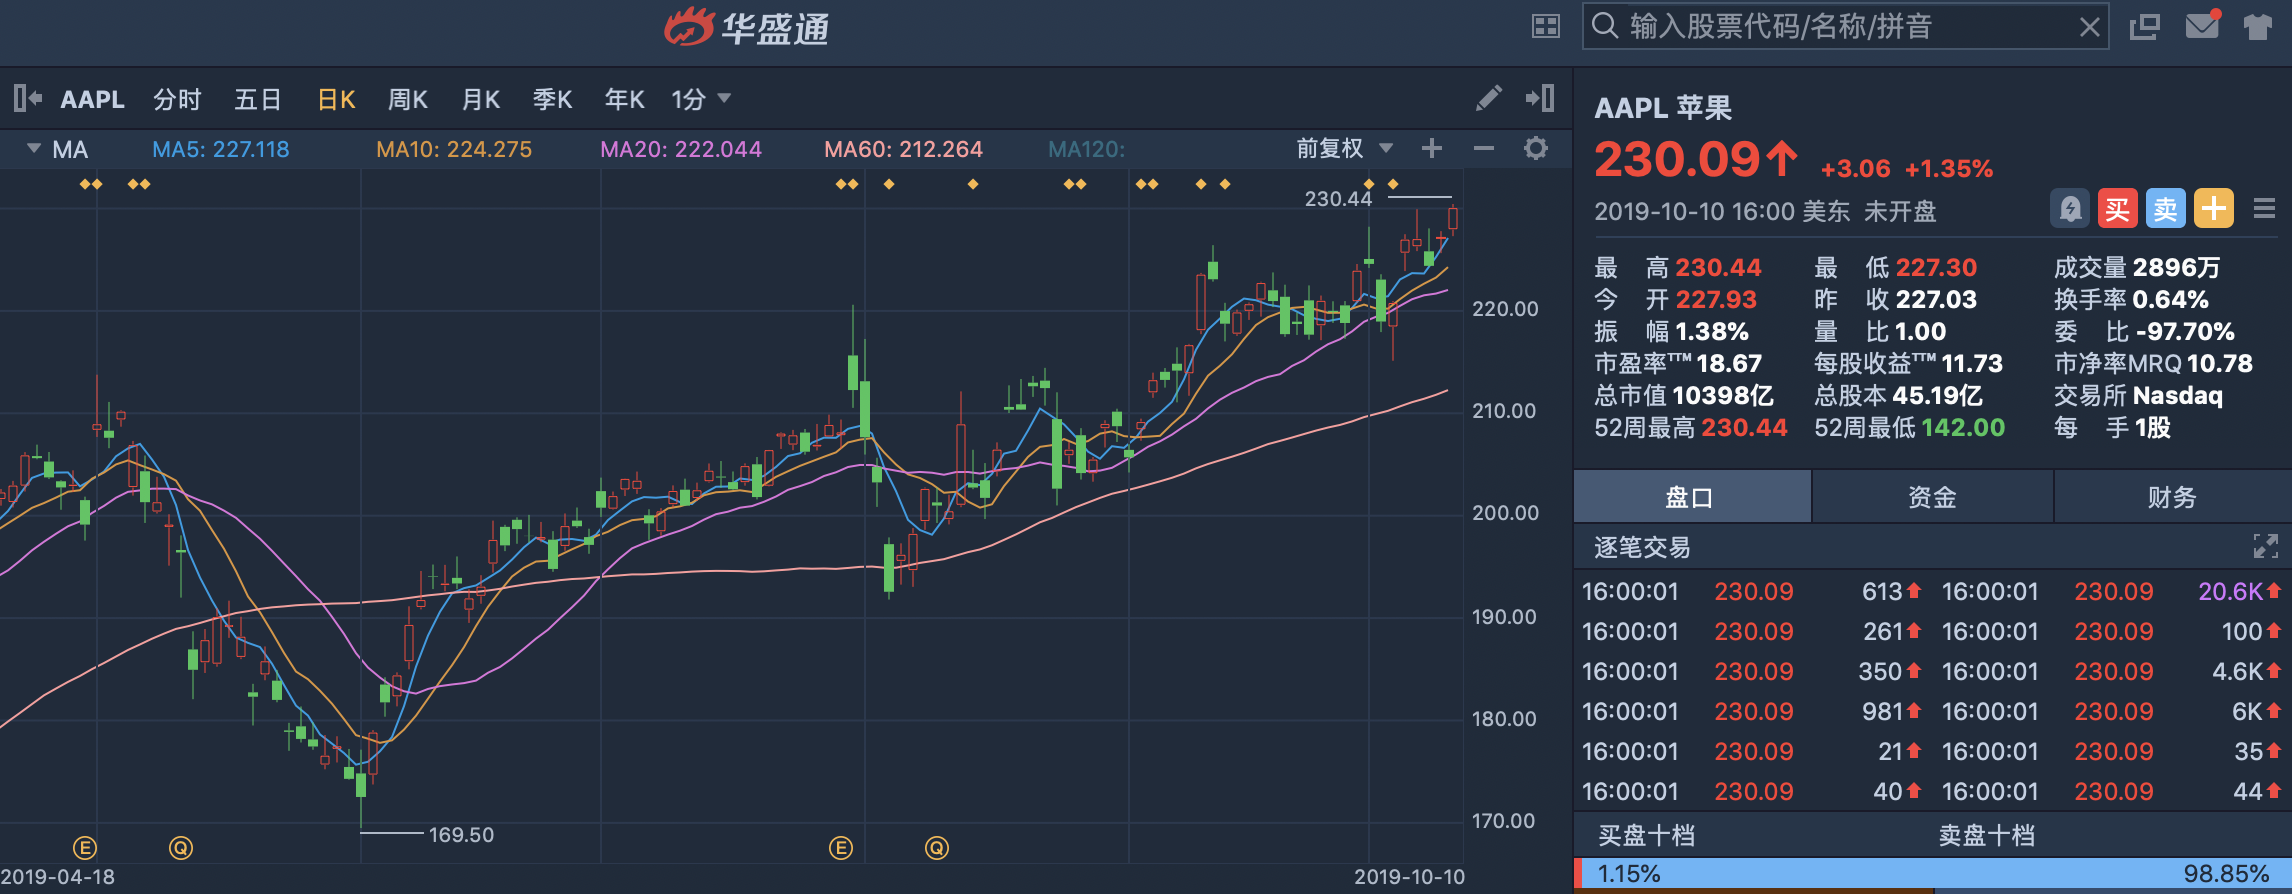Switch to the 周K weekly chart tab
The image size is (2292, 894).
click(x=408, y=99)
